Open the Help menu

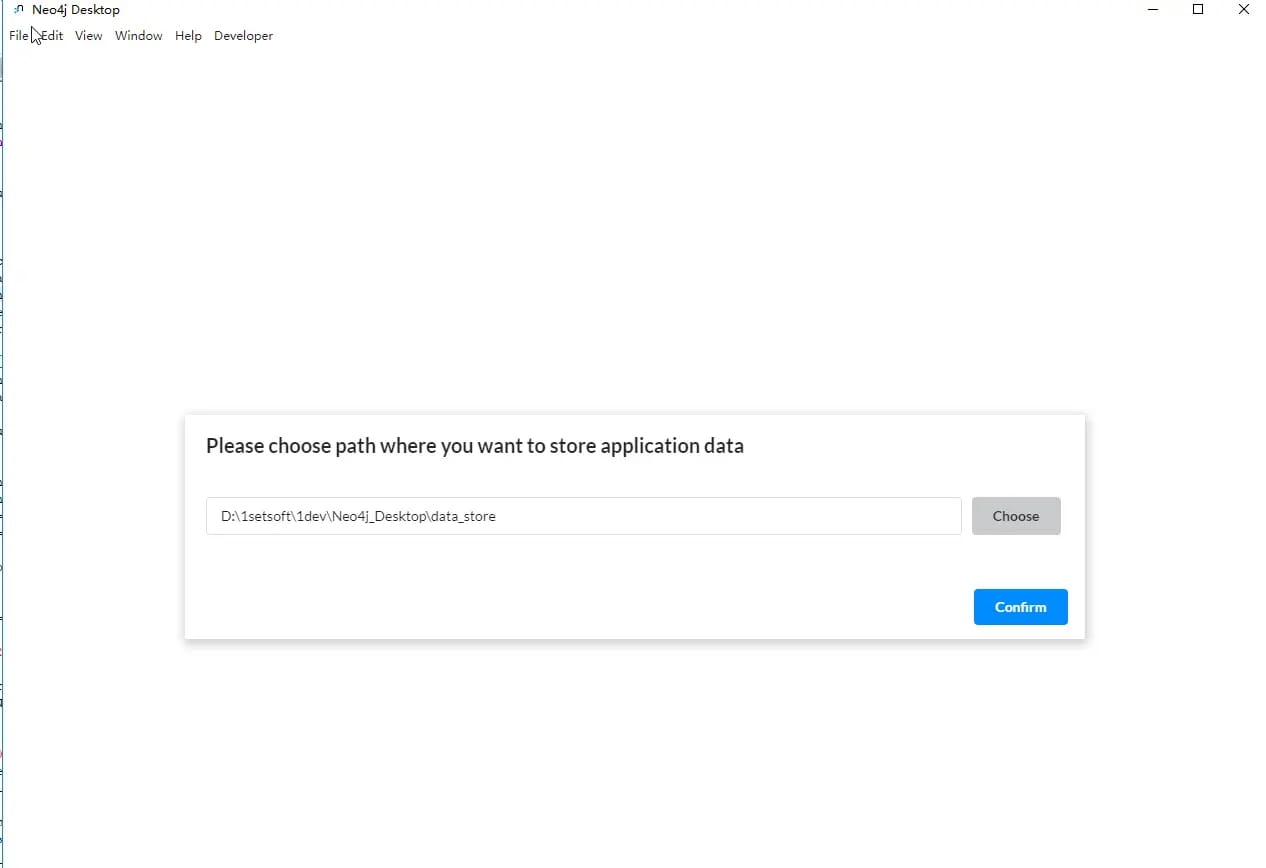[188, 36]
